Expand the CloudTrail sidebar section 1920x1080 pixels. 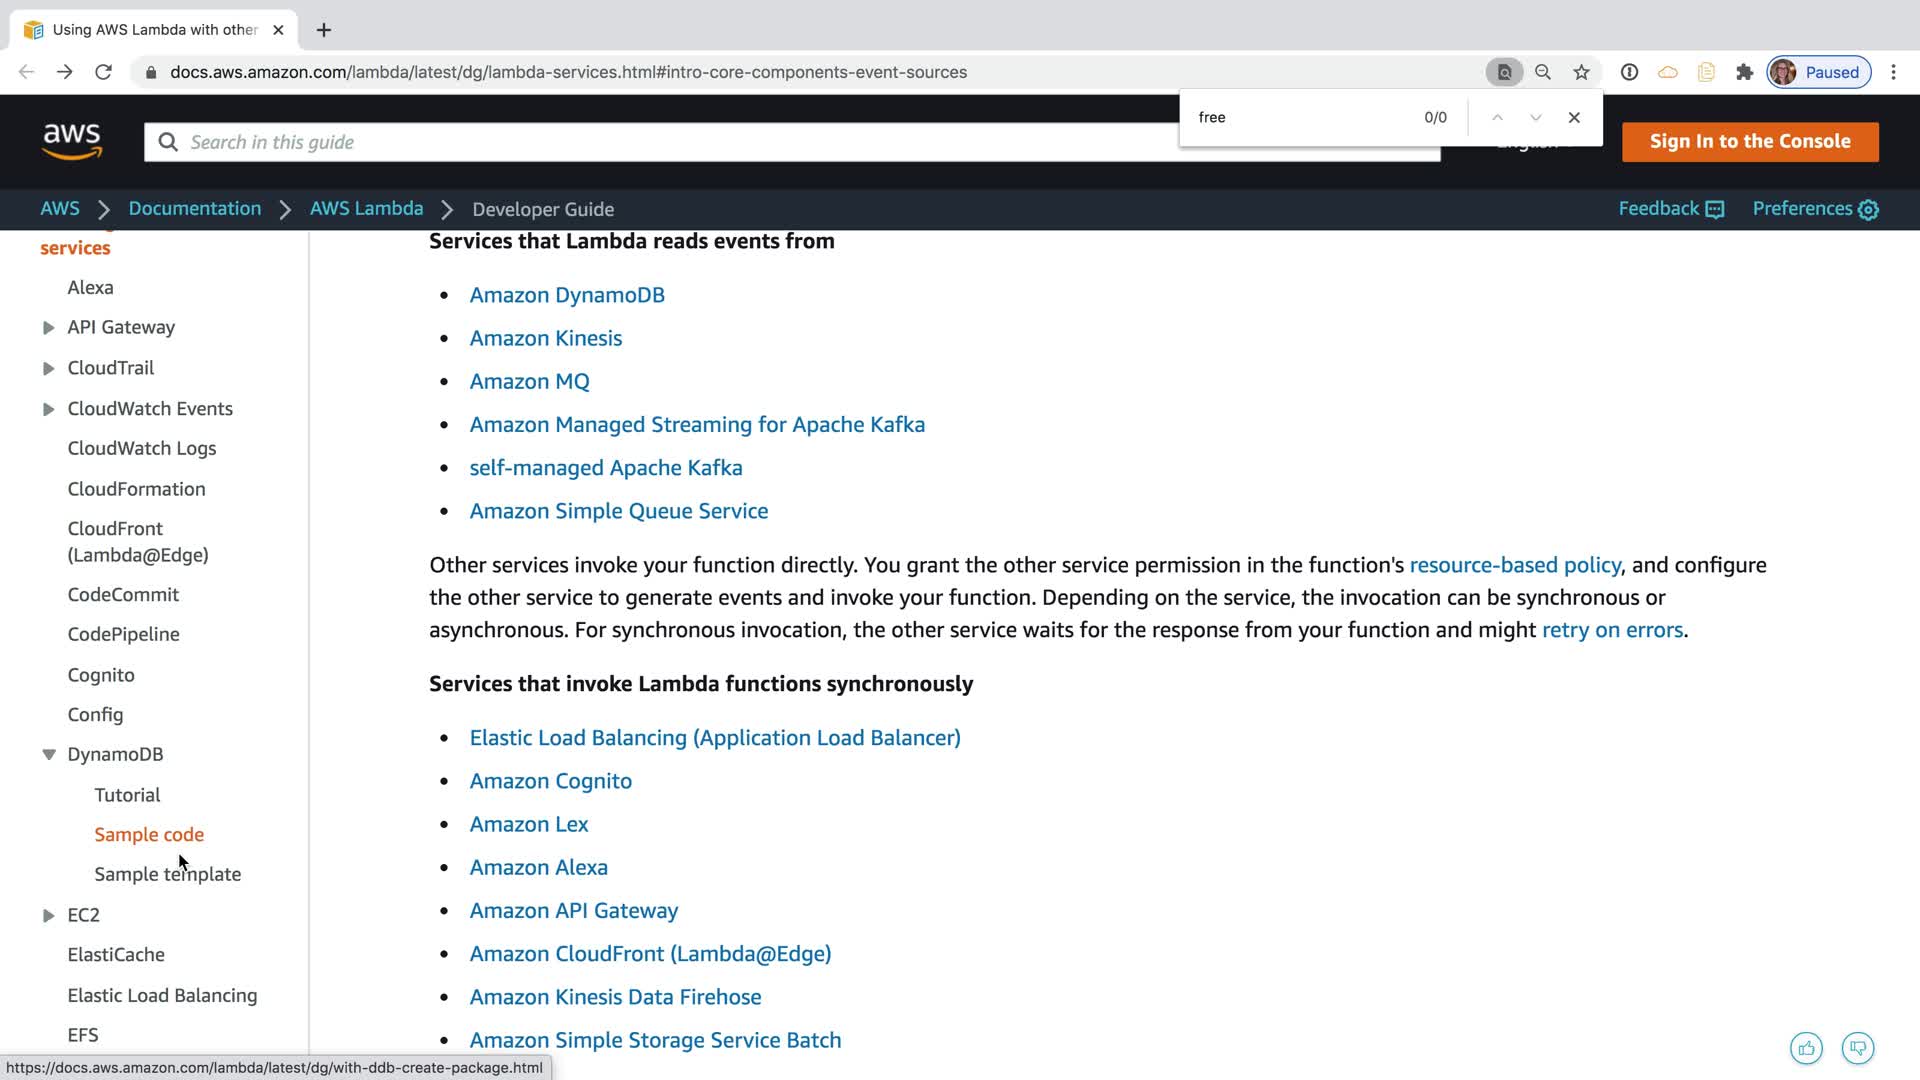(x=48, y=368)
